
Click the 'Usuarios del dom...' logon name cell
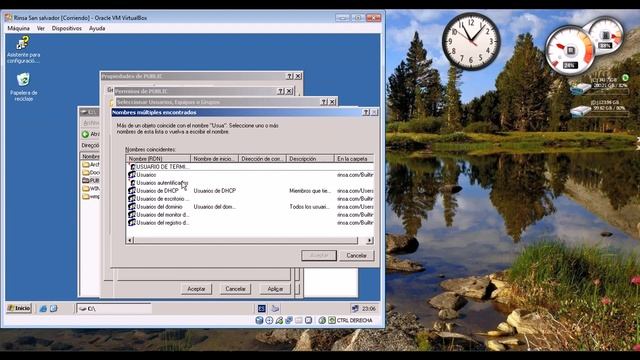[215, 207]
